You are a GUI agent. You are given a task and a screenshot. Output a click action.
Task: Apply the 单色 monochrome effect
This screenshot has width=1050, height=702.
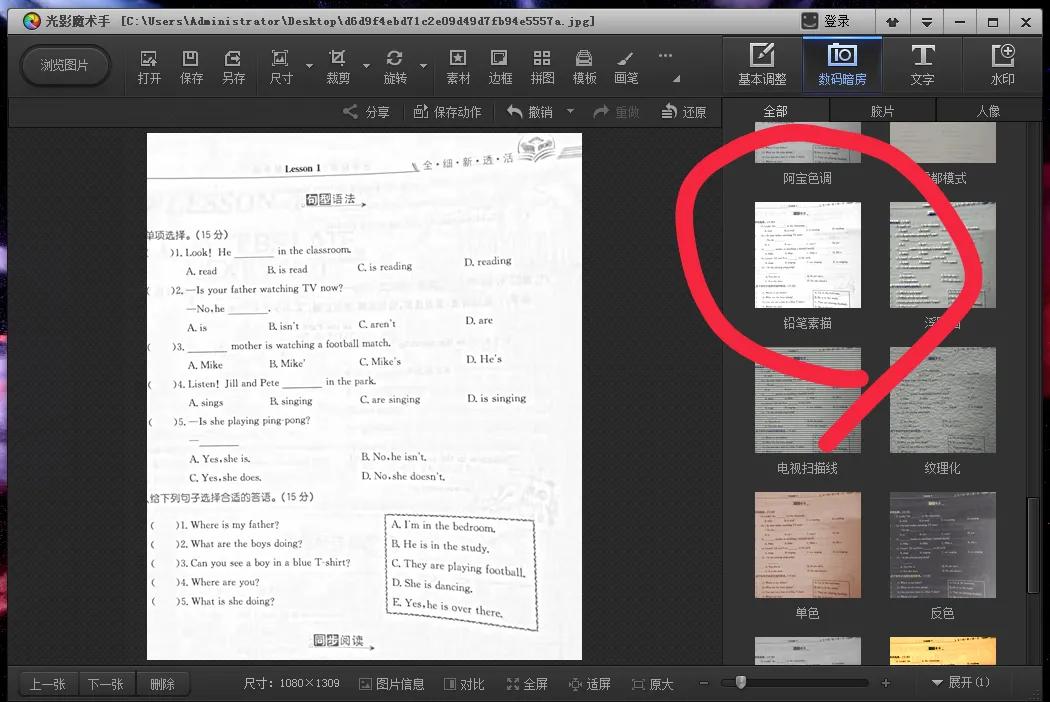pos(808,545)
